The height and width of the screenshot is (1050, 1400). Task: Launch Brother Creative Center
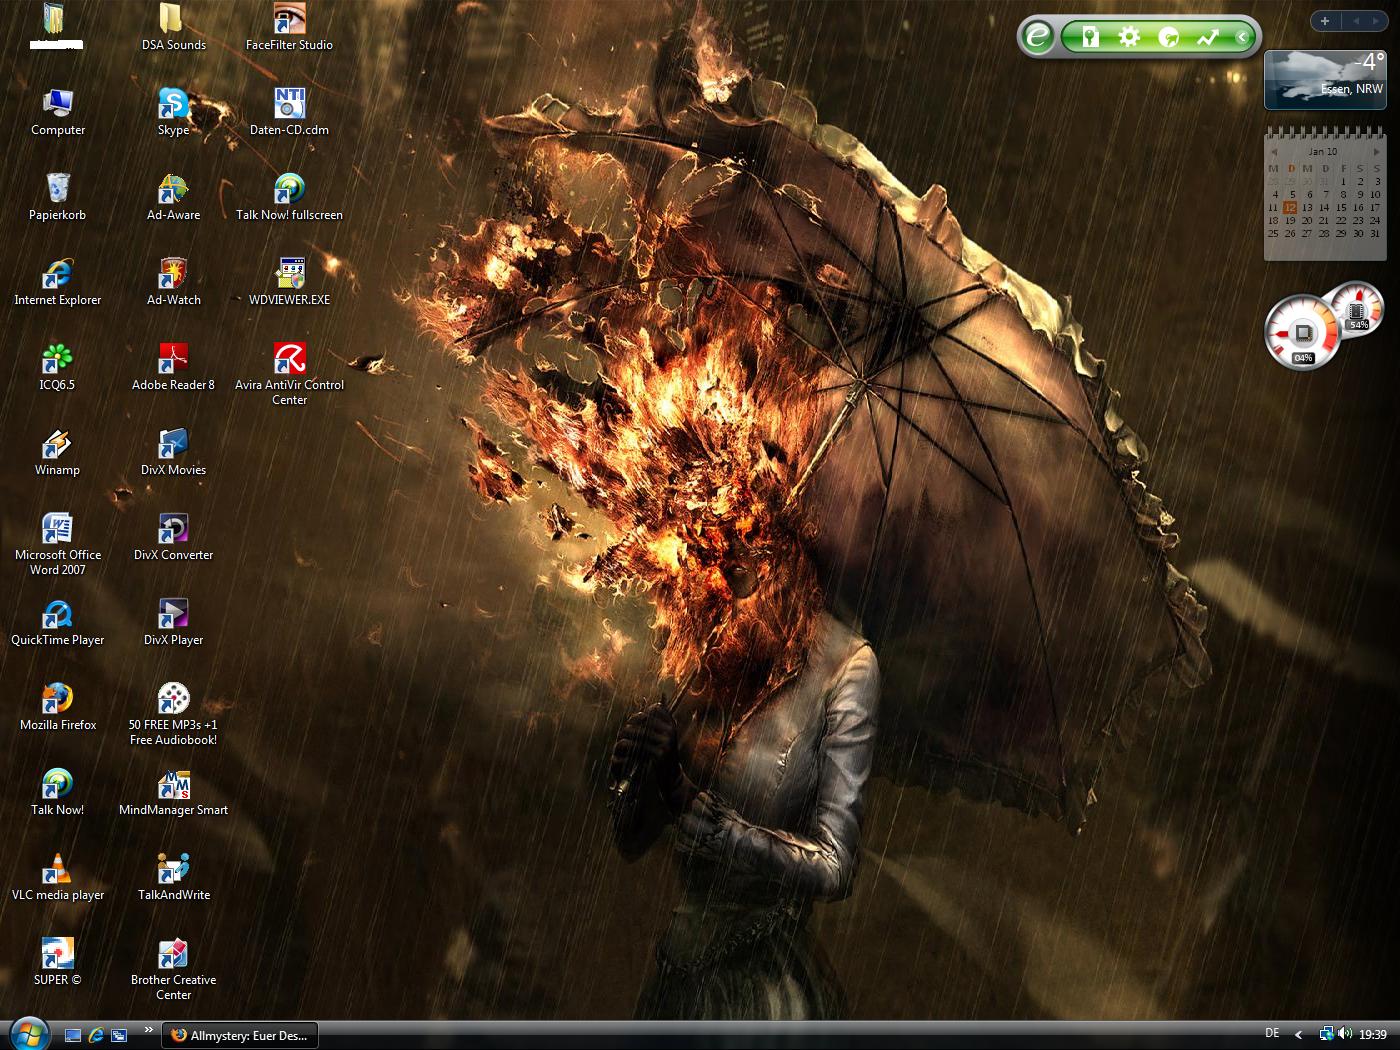[173, 968]
